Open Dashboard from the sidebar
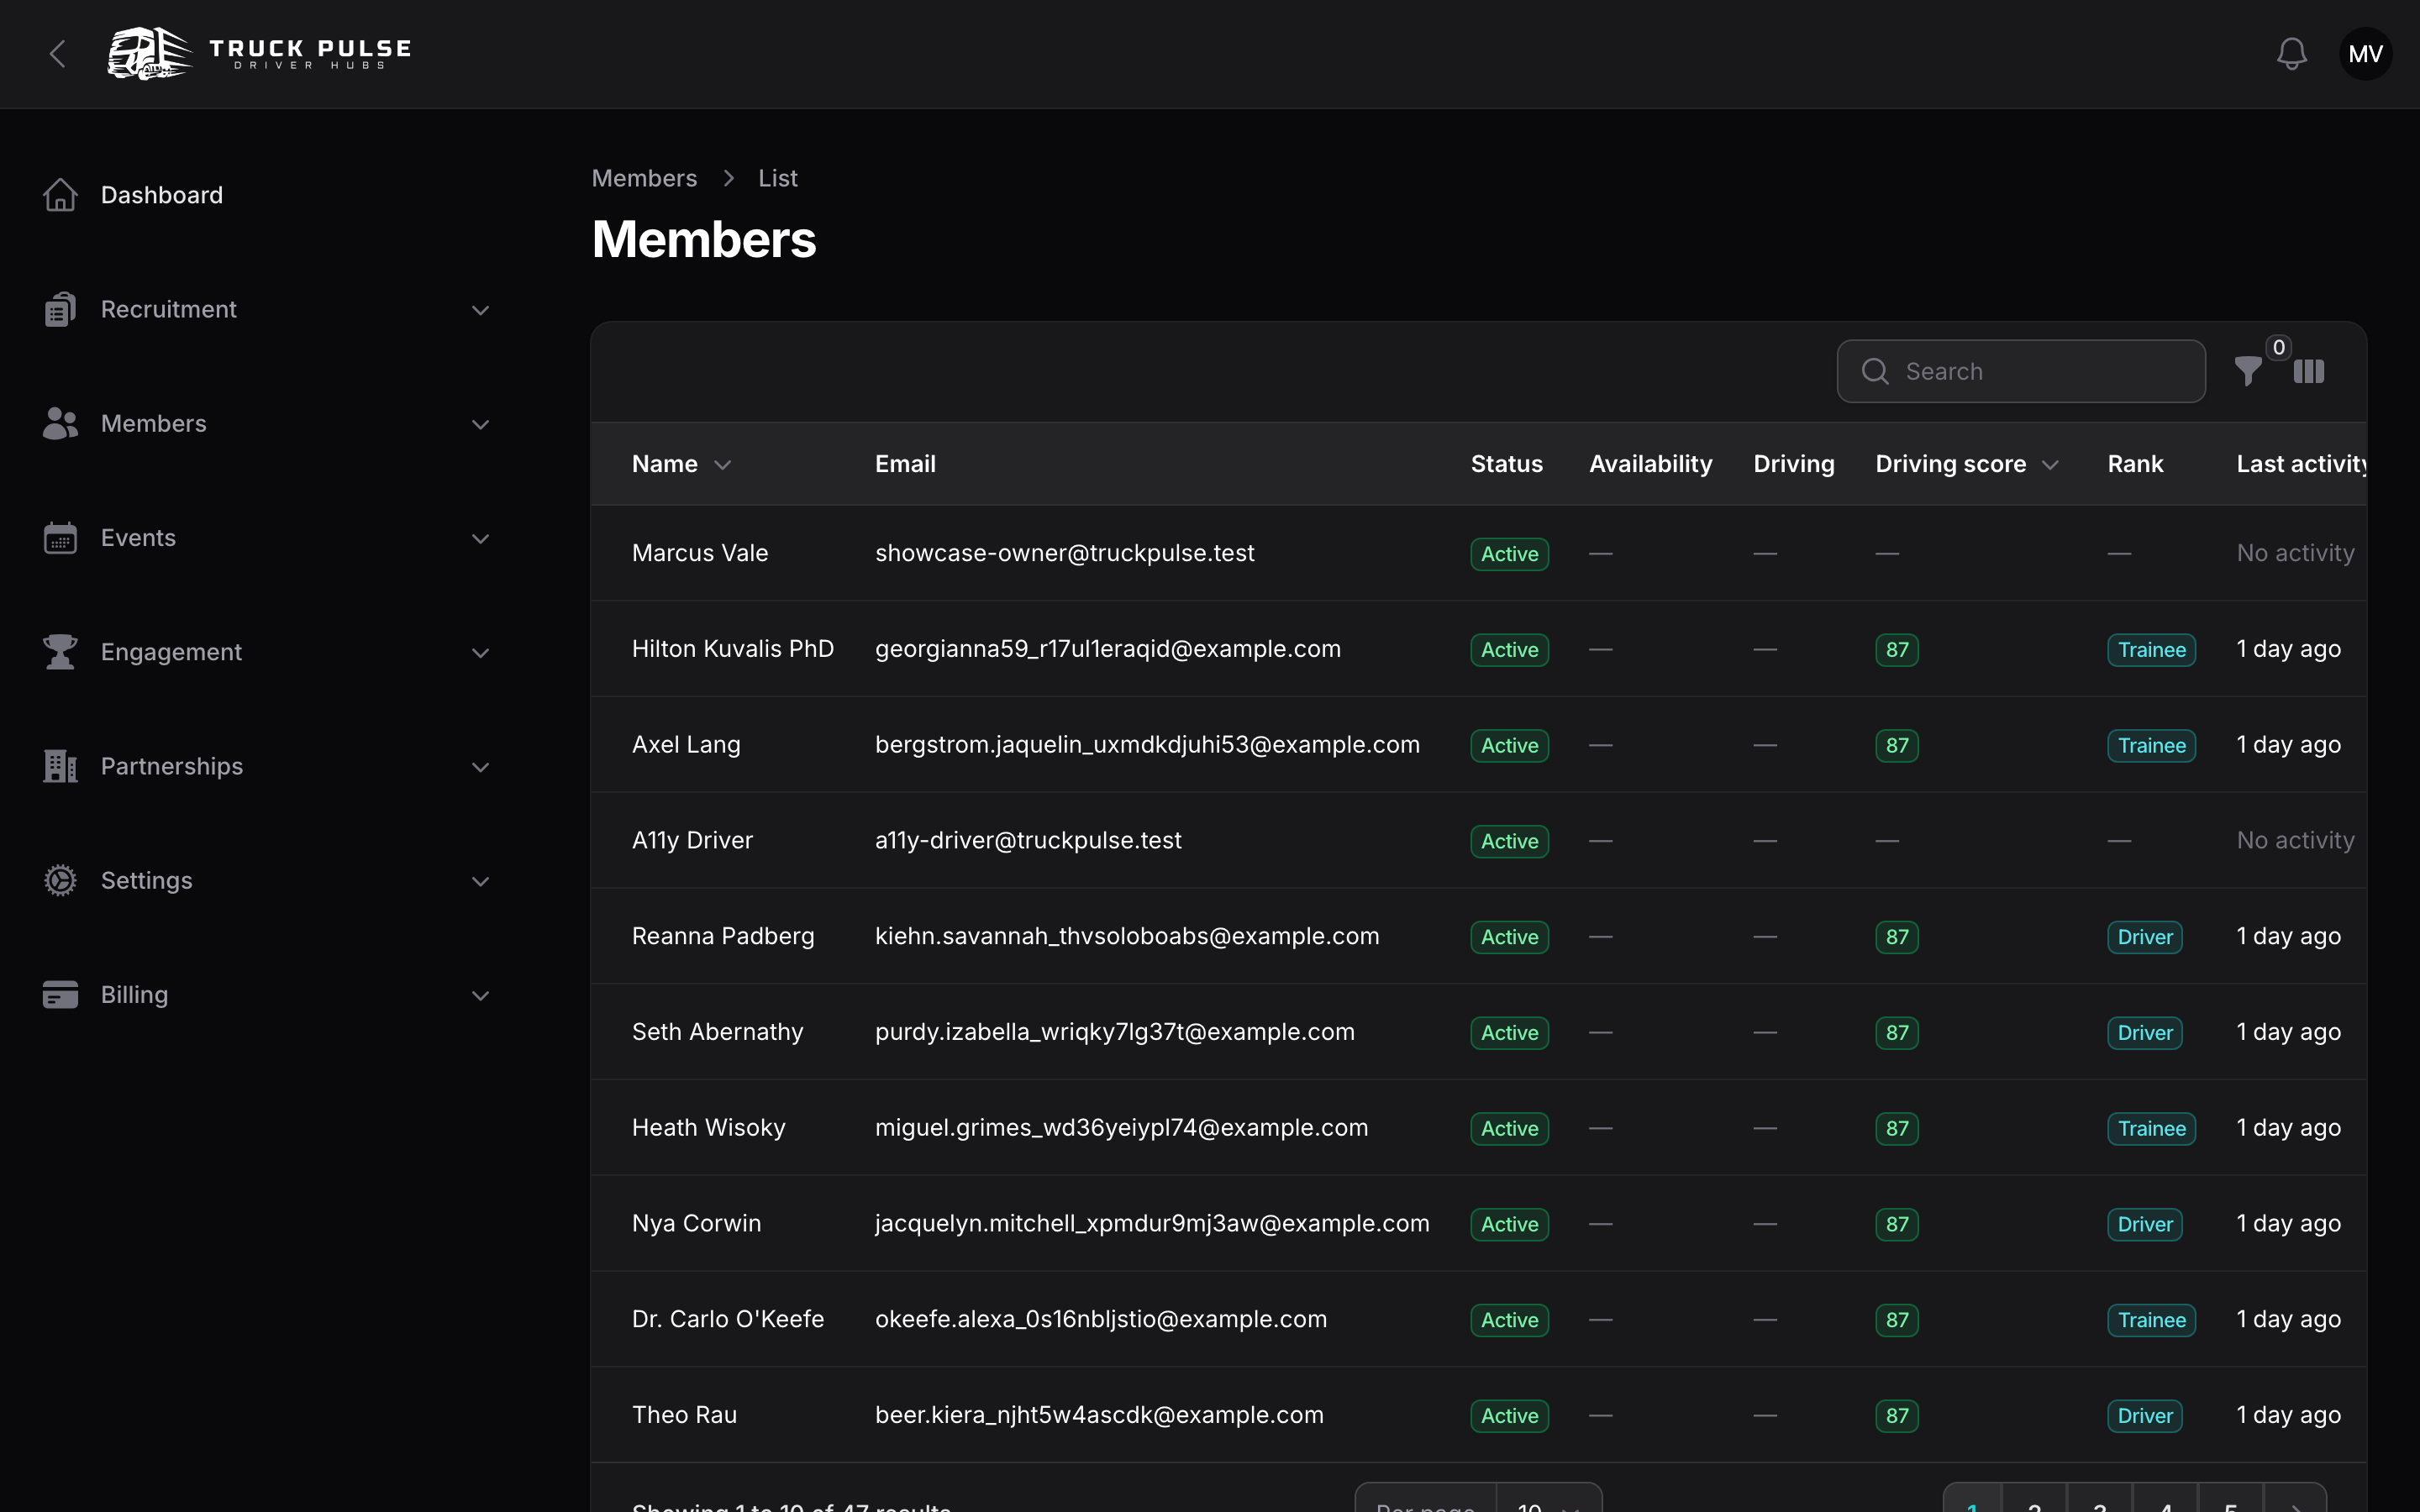 coord(162,195)
